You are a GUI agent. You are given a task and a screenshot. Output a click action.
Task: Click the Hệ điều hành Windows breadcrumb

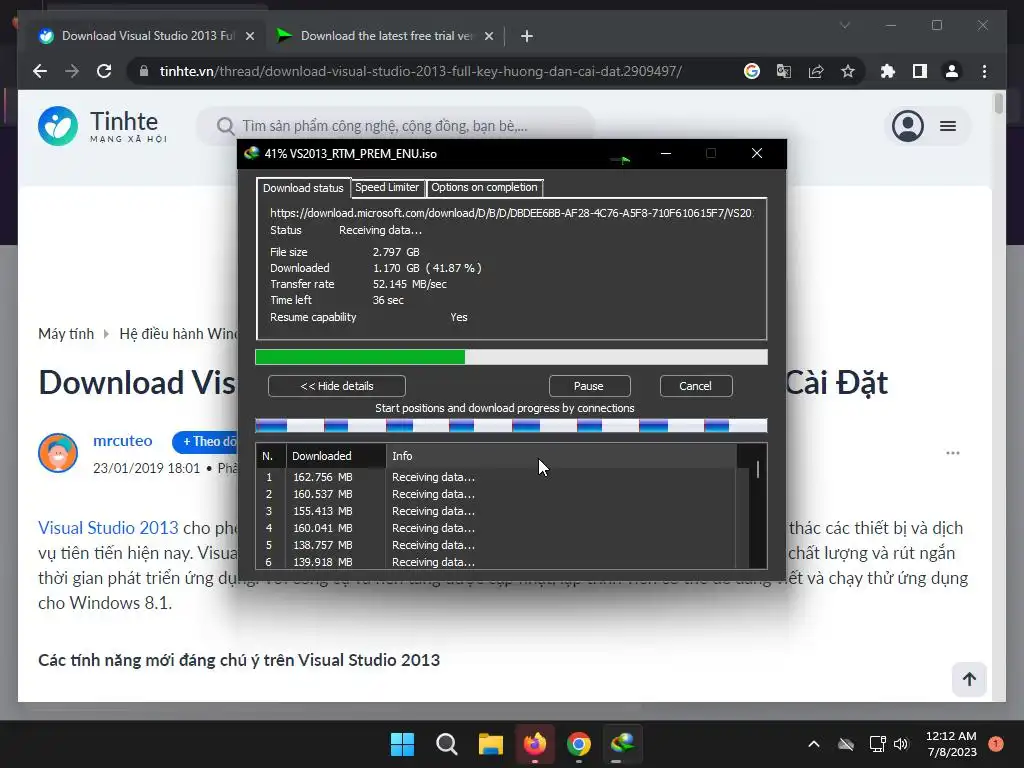[178, 334]
